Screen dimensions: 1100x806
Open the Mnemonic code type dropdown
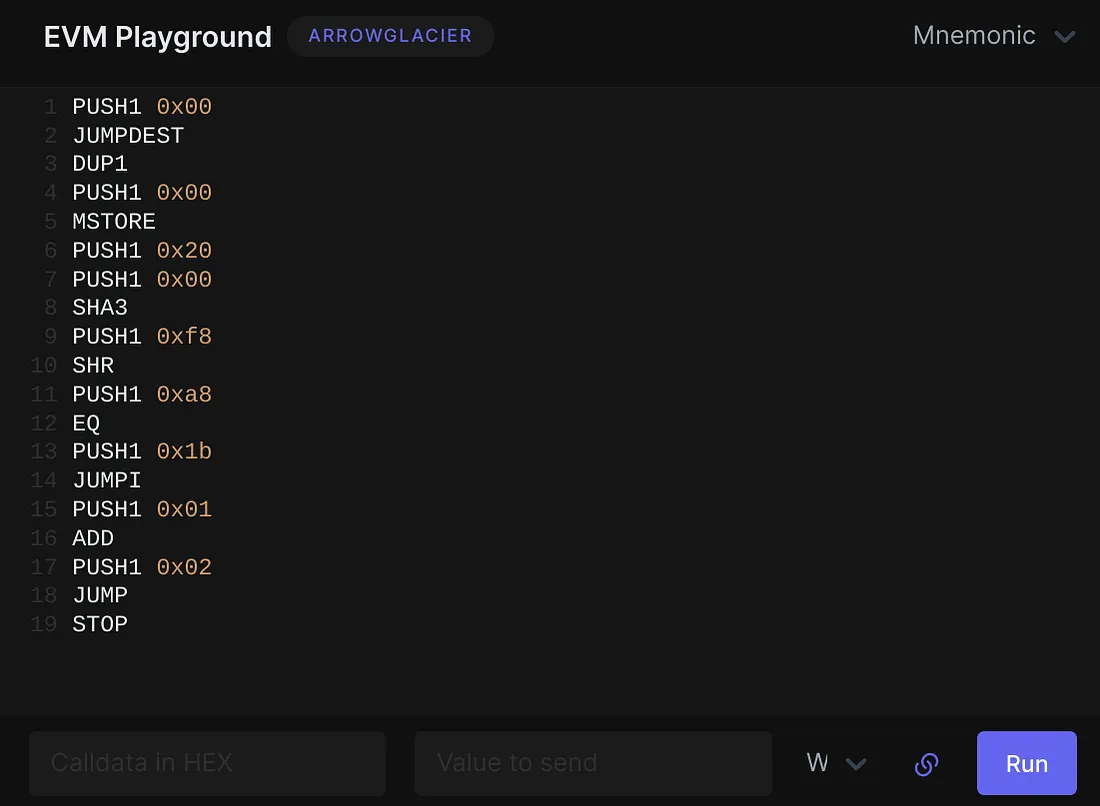[x=992, y=36]
